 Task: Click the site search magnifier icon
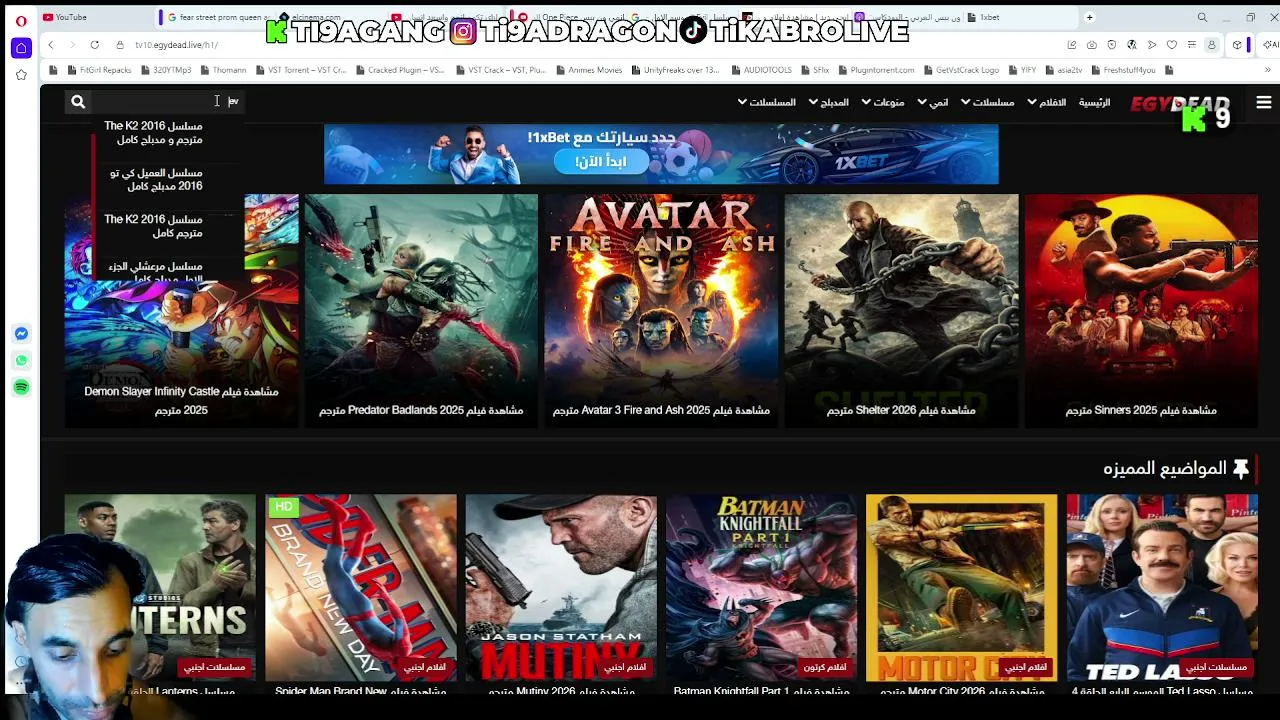click(78, 101)
